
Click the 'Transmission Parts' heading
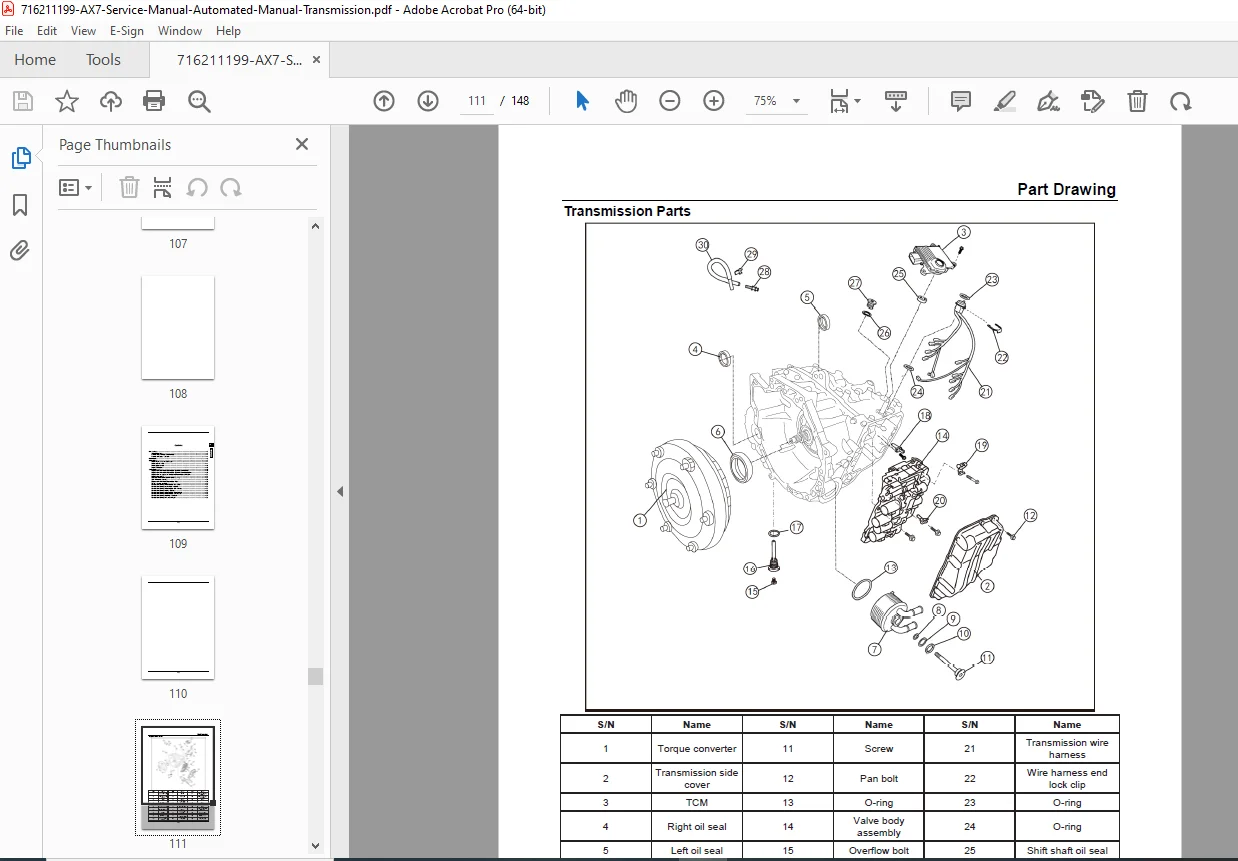point(627,211)
